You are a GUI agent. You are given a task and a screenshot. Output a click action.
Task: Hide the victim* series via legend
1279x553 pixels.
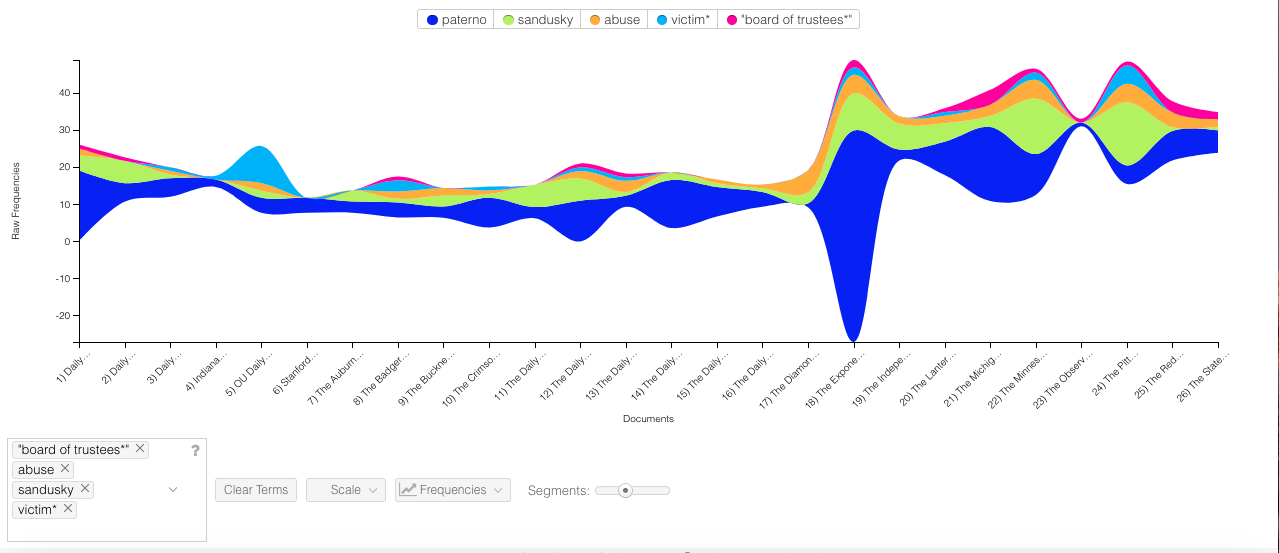point(682,20)
